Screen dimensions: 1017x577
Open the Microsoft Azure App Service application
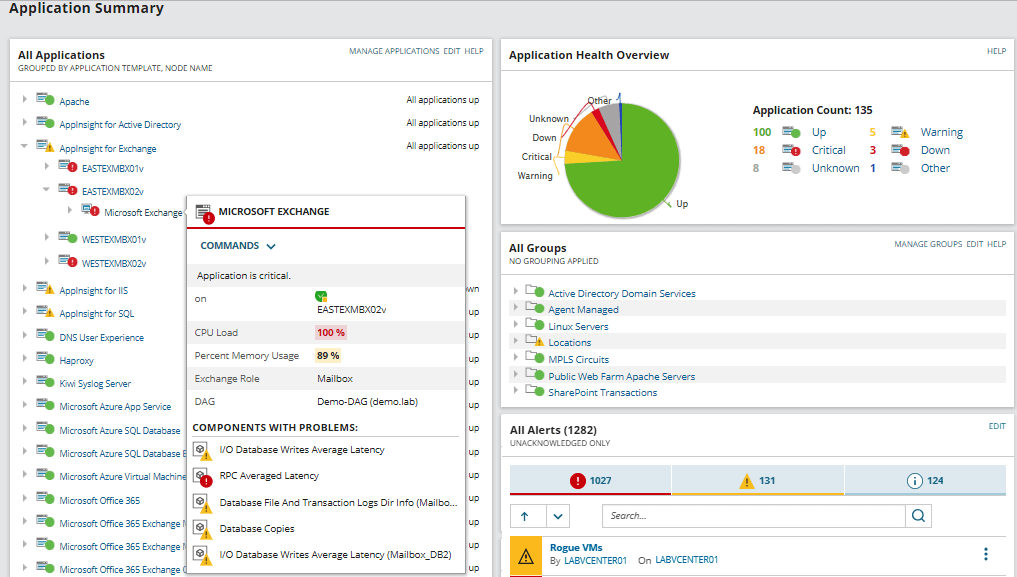pos(115,406)
